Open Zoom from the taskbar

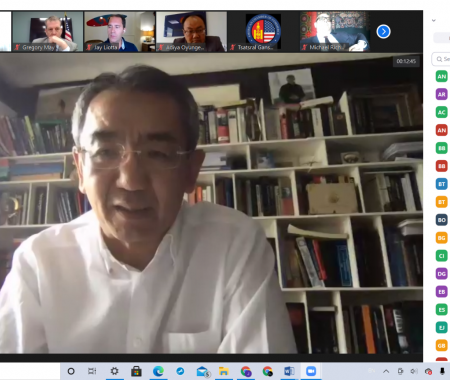pos(311,371)
